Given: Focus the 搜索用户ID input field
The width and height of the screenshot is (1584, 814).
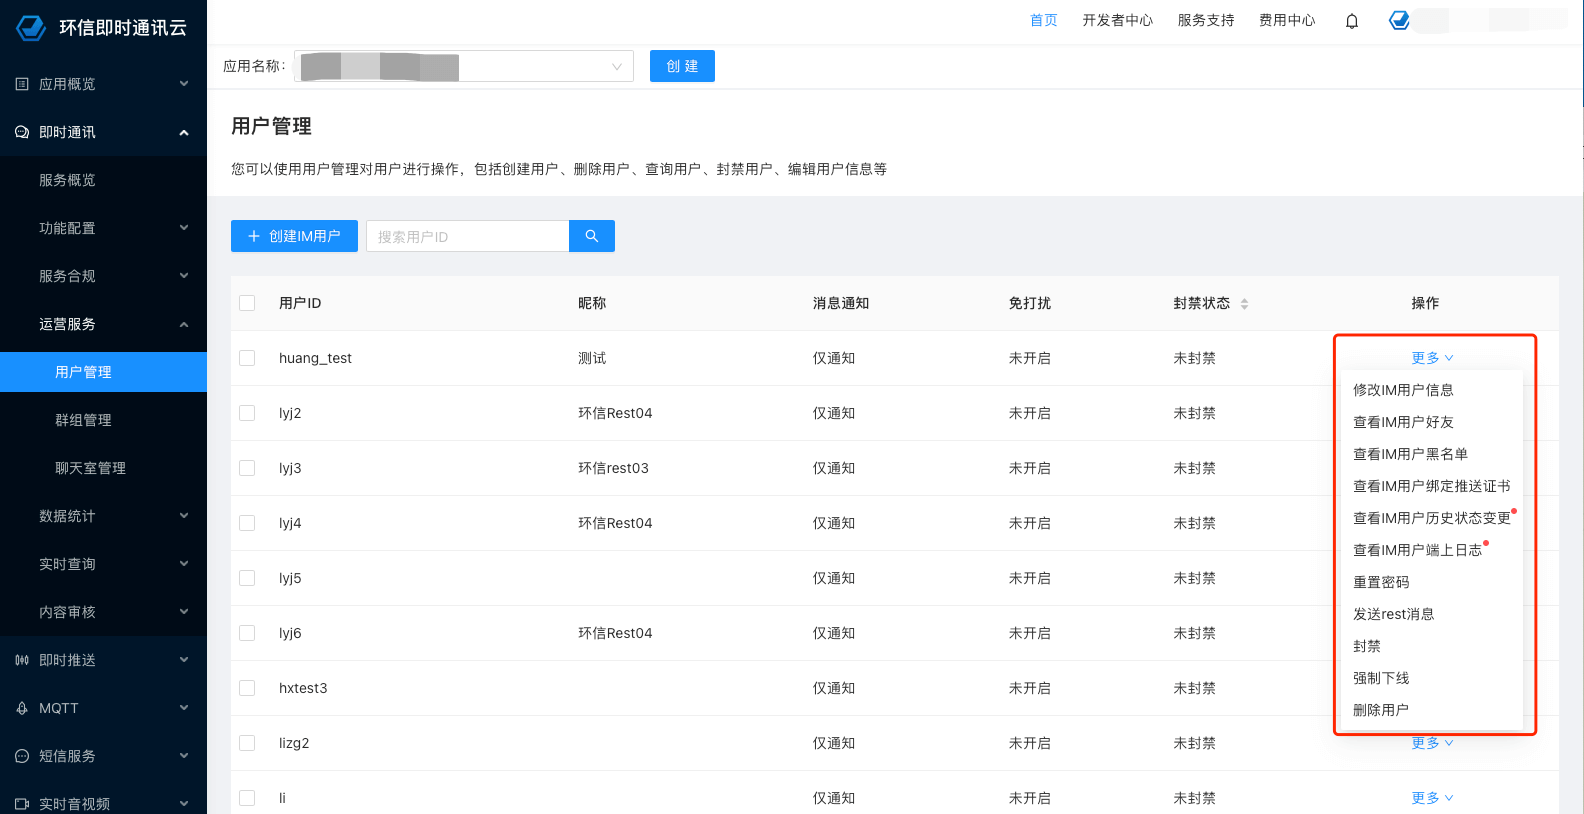Looking at the screenshot, I should (468, 236).
